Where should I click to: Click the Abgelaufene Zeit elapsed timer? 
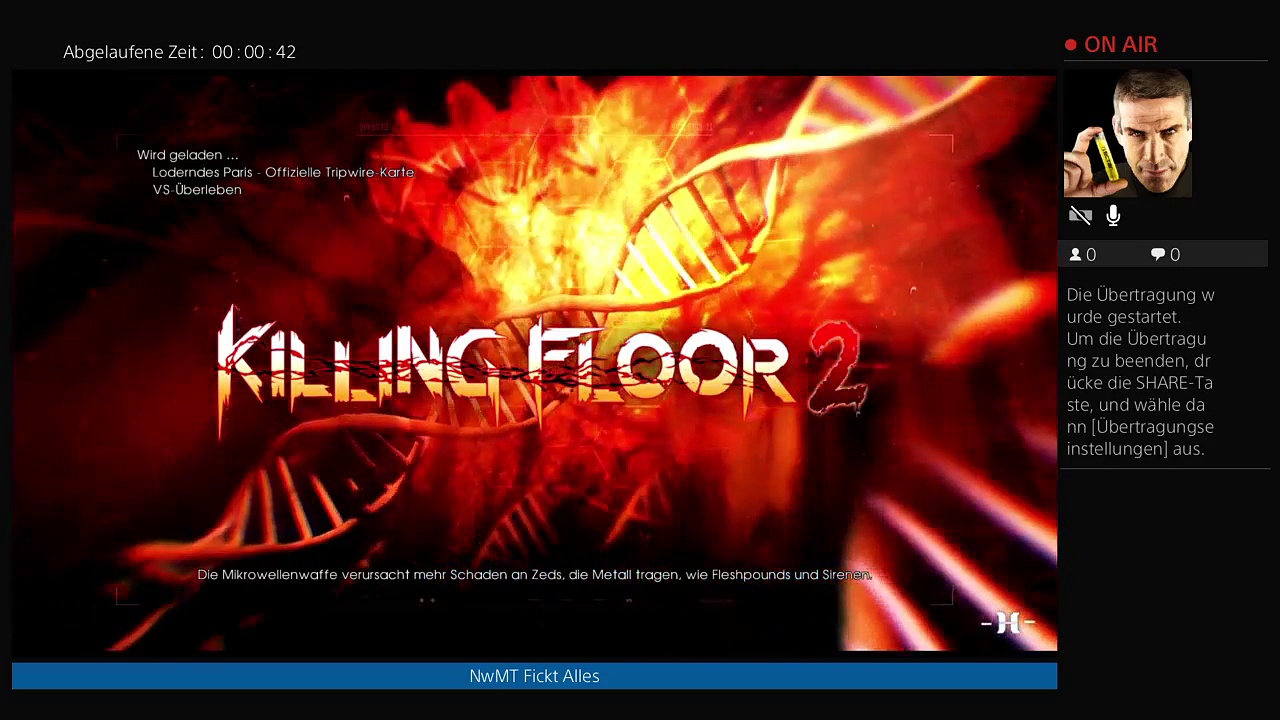point(180,52)
